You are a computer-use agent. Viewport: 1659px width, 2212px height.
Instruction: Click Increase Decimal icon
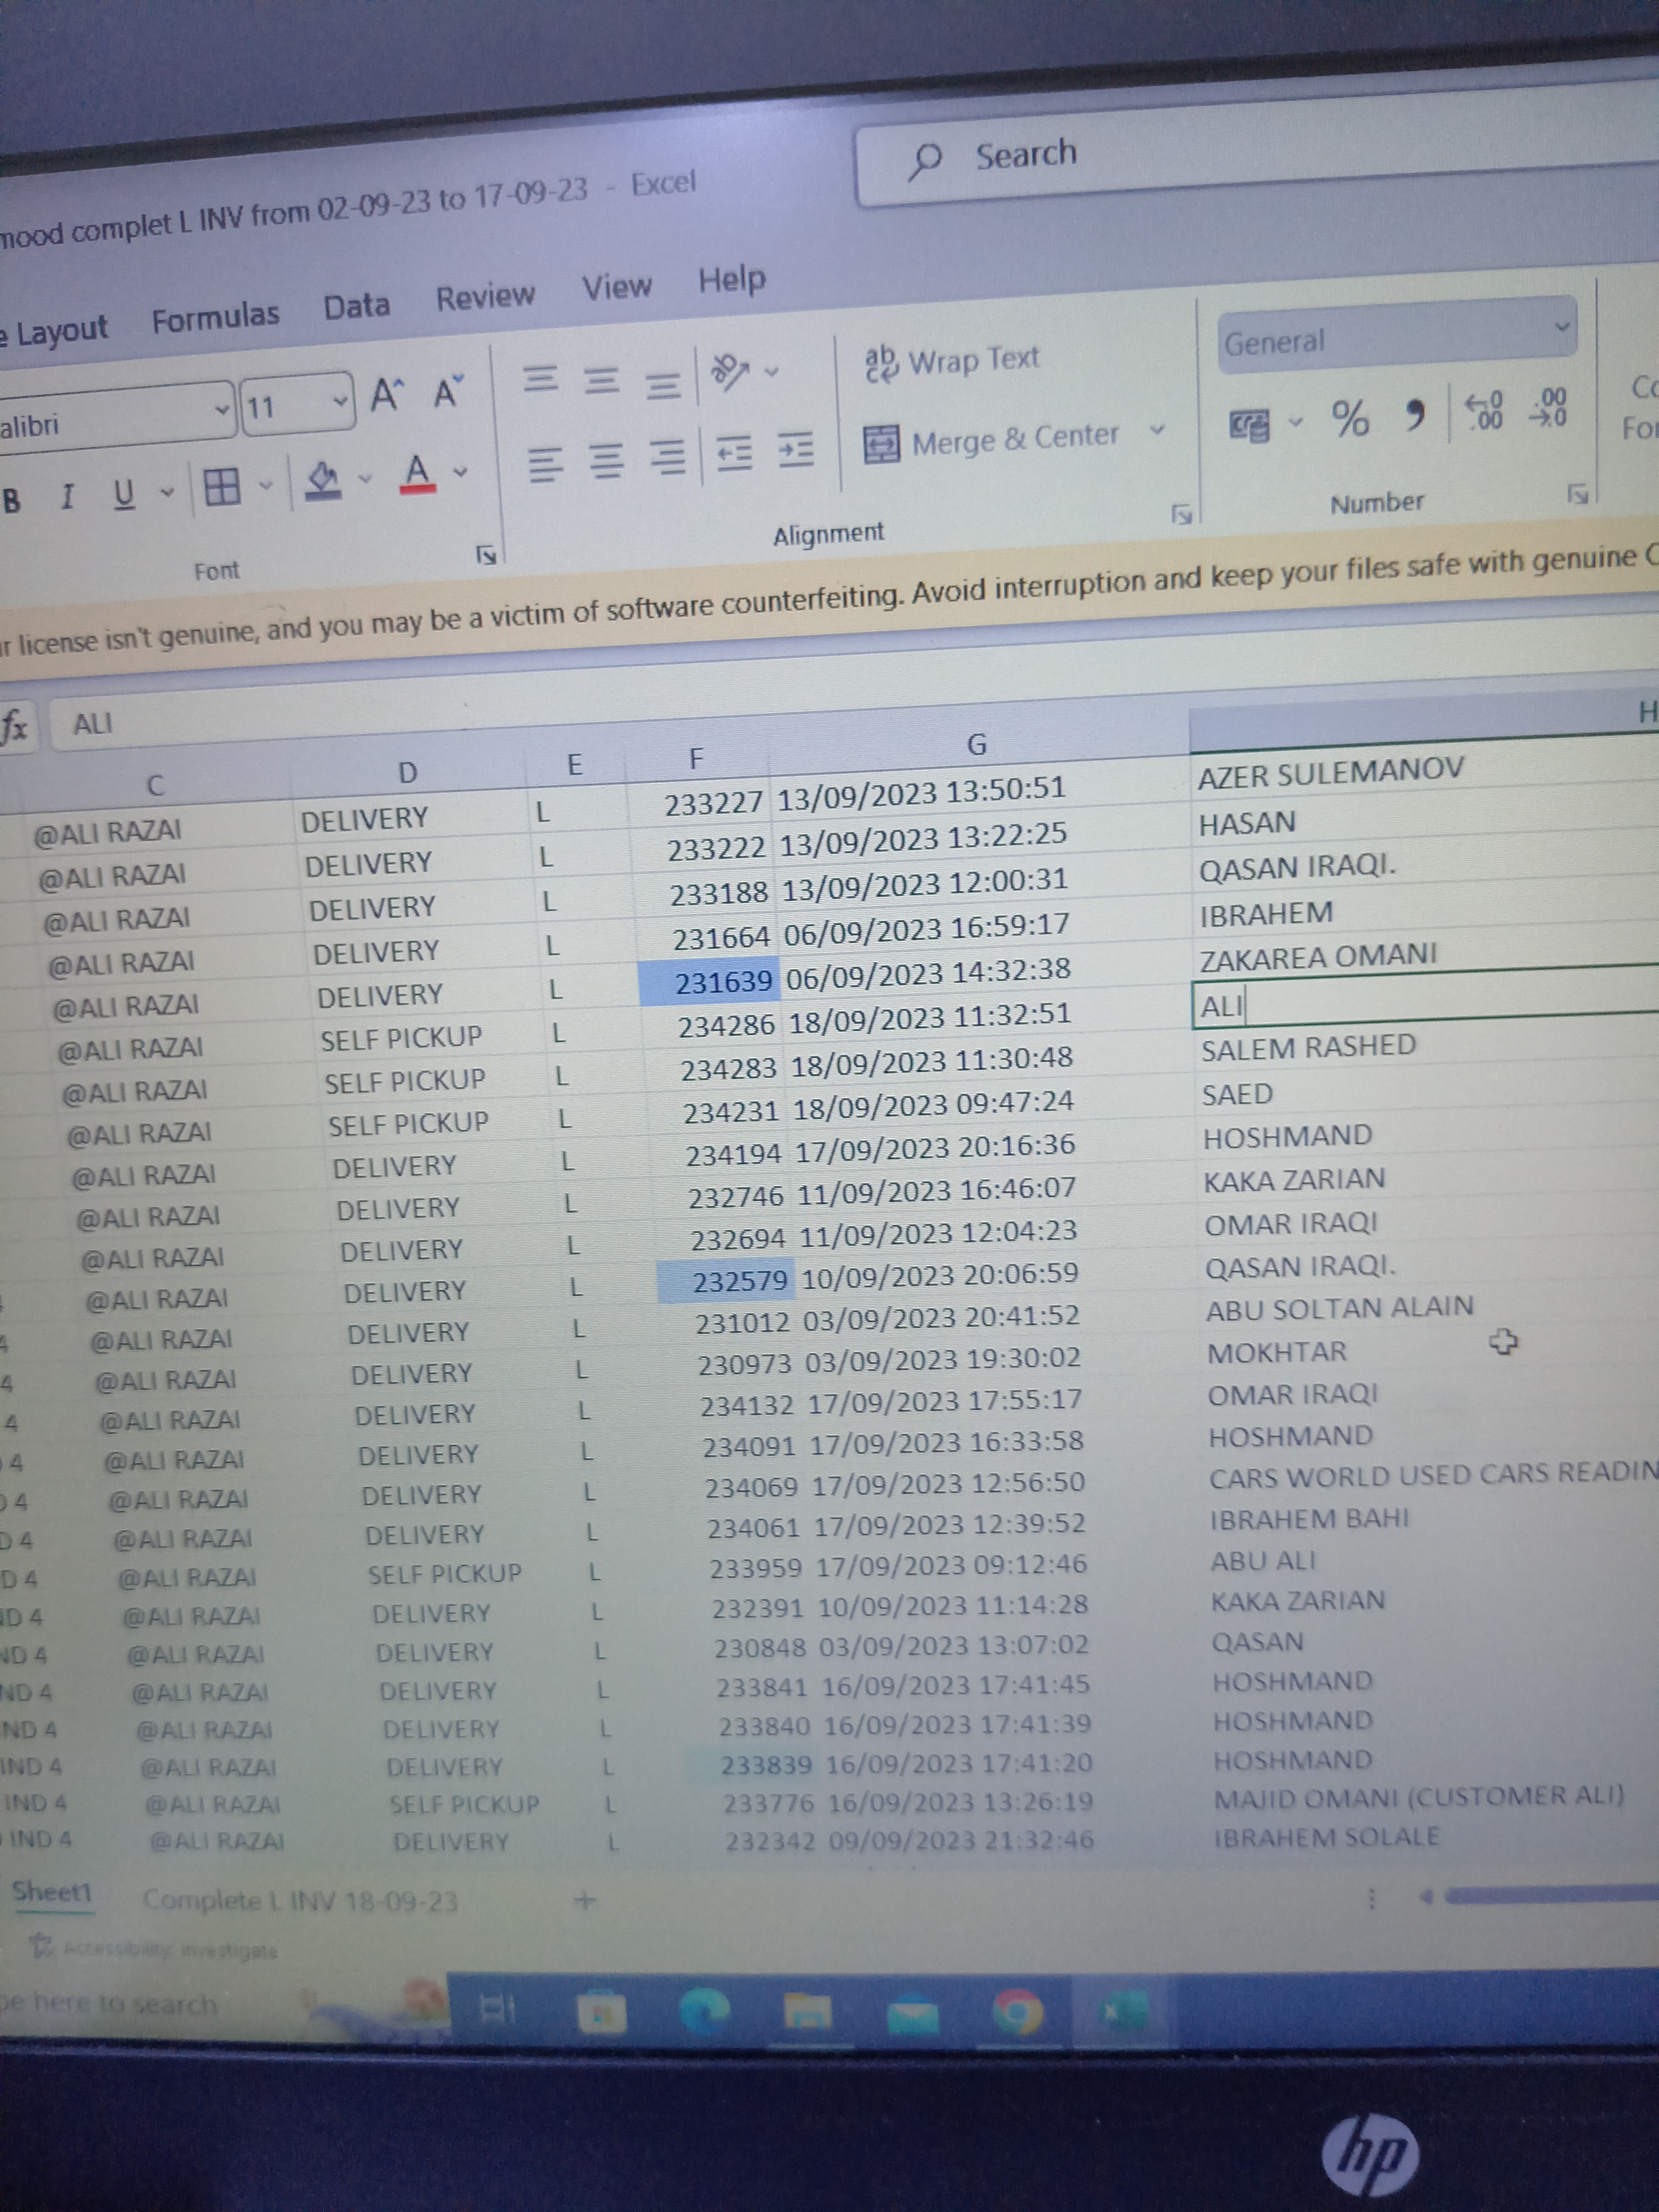(x=1485, y=410)
